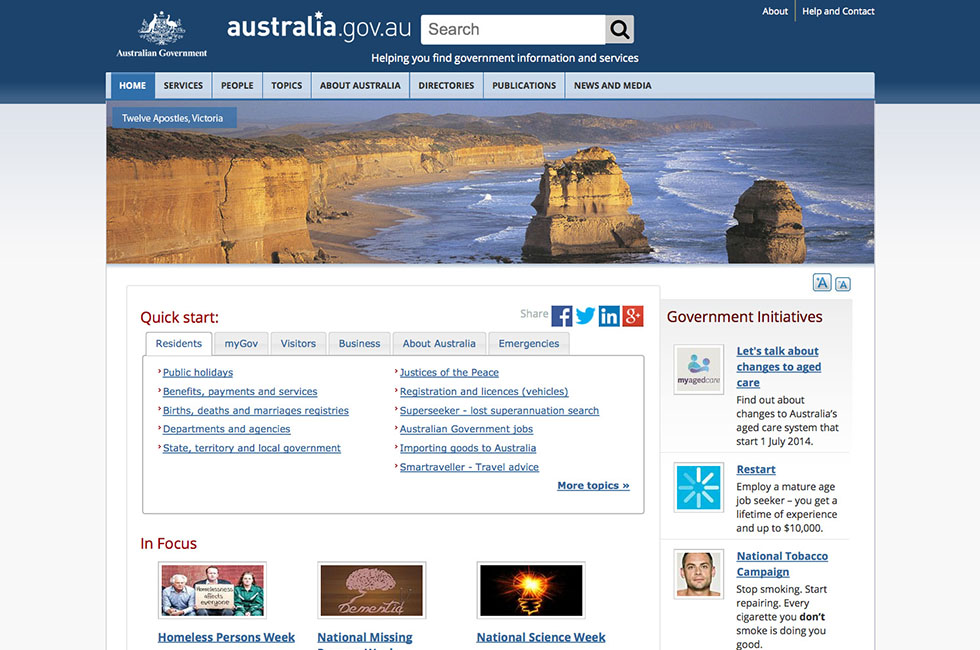Click the Twelve Apostles banner image
This screenshot has width=980, height=650.
(490, 182)
